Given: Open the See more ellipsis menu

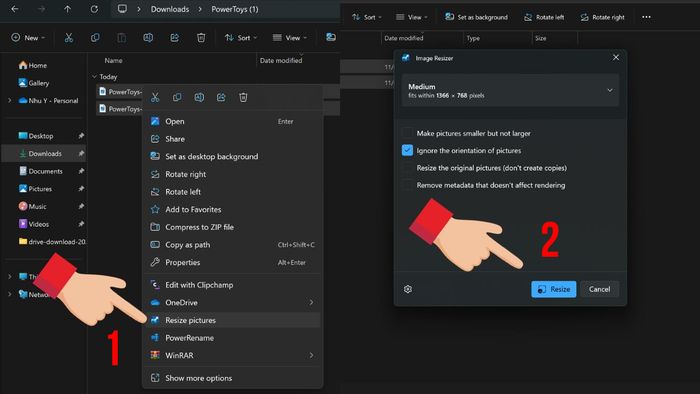Looking at the screenshot, I should click(646, 17).
